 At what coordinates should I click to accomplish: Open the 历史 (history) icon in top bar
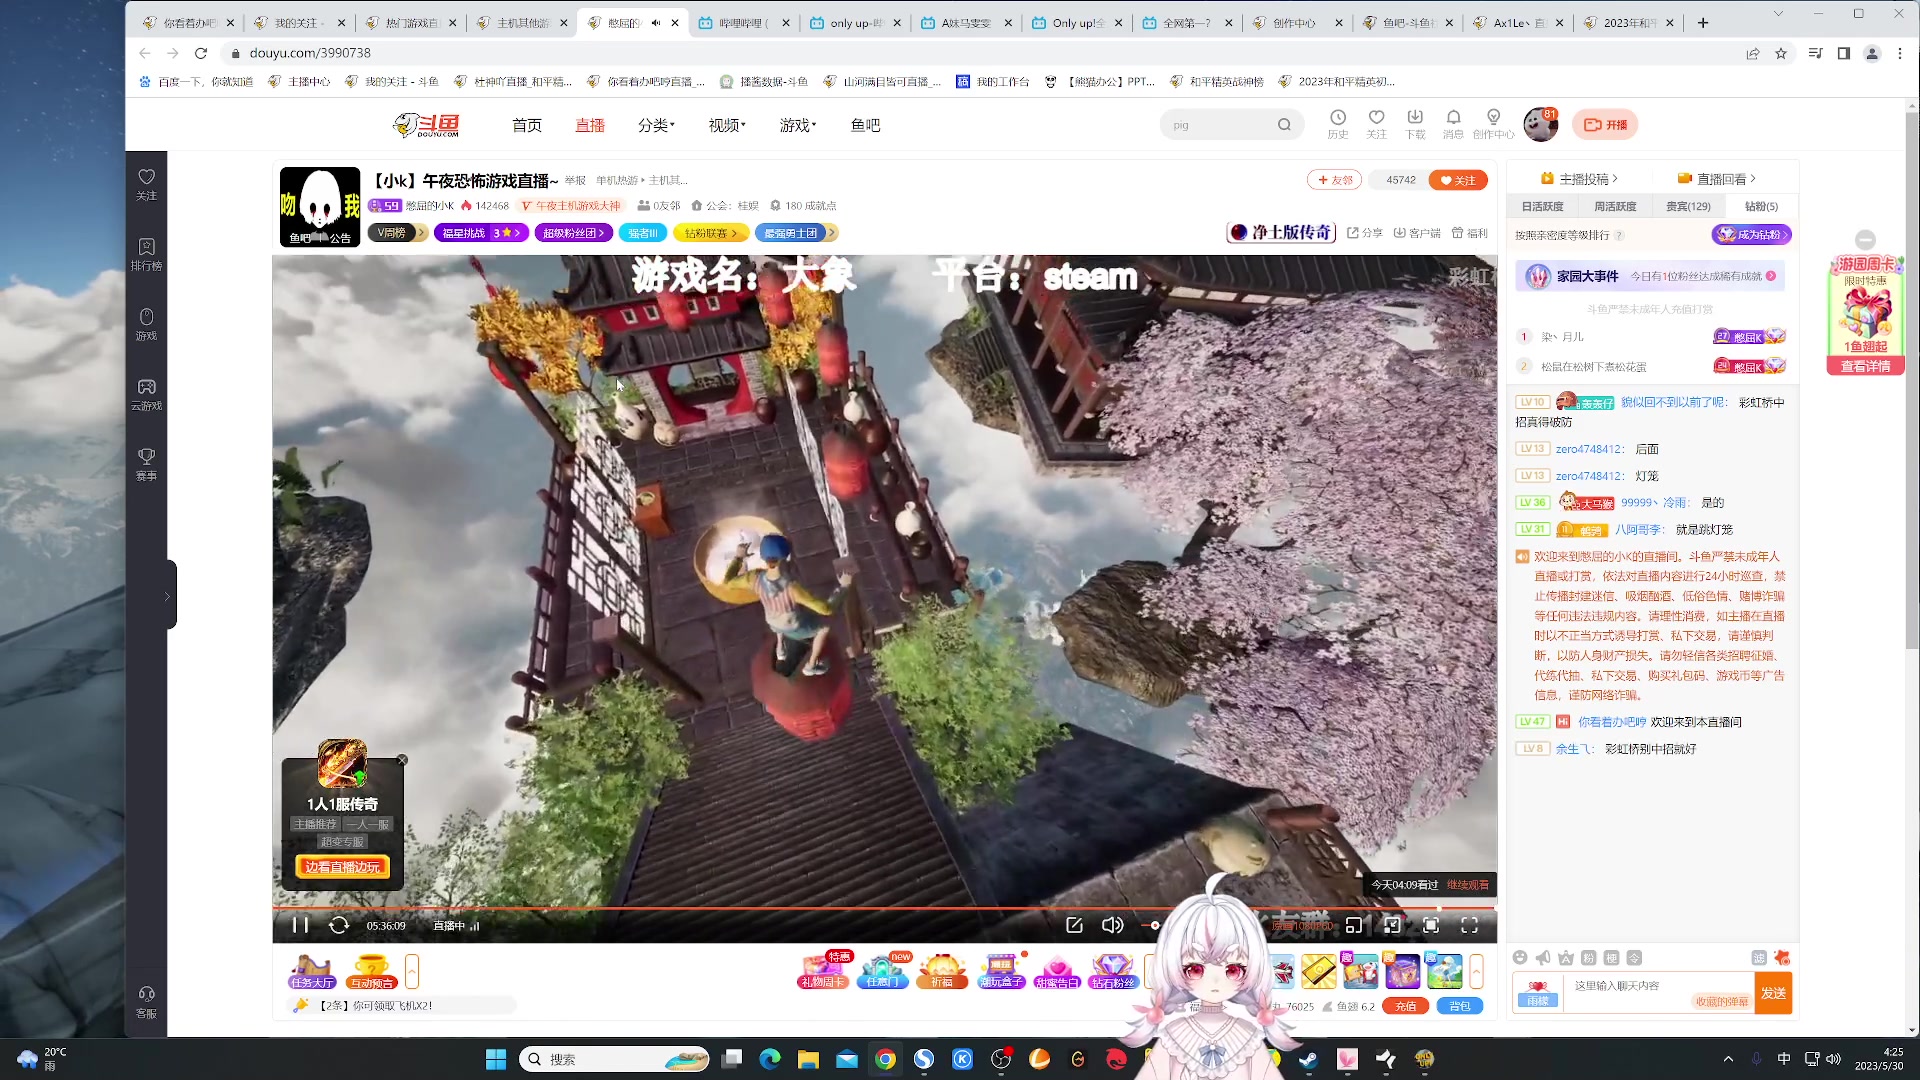click(1337, 124)
